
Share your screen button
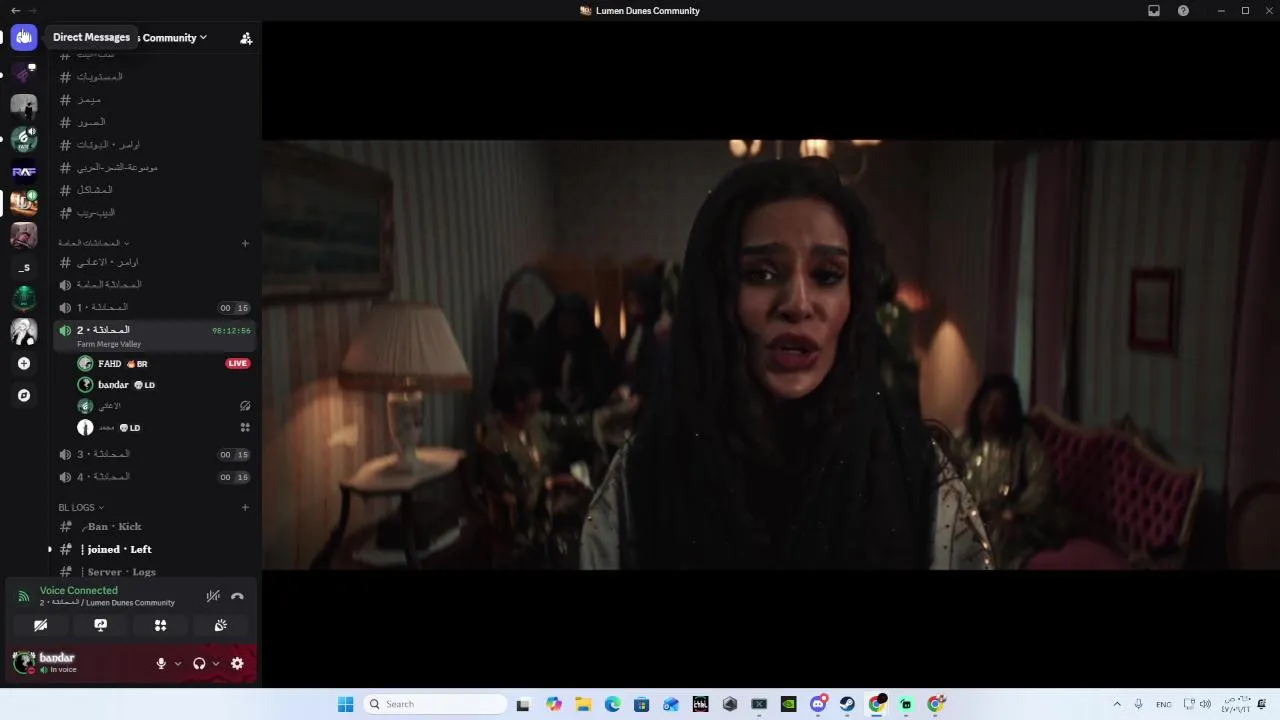[x=101, y=625]
